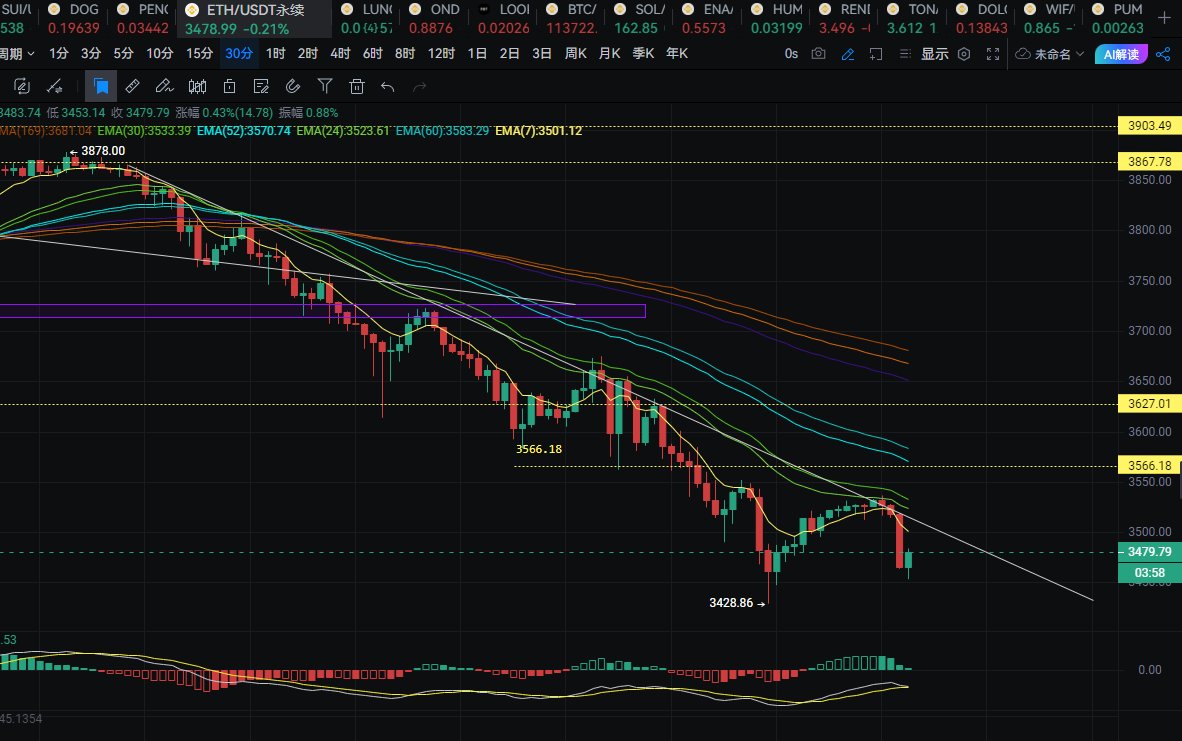The height and width of the screenshot is (741, 1182).
Task: Share the chart via share icon
Action: pyautogui.click(x=1163, y=54)
